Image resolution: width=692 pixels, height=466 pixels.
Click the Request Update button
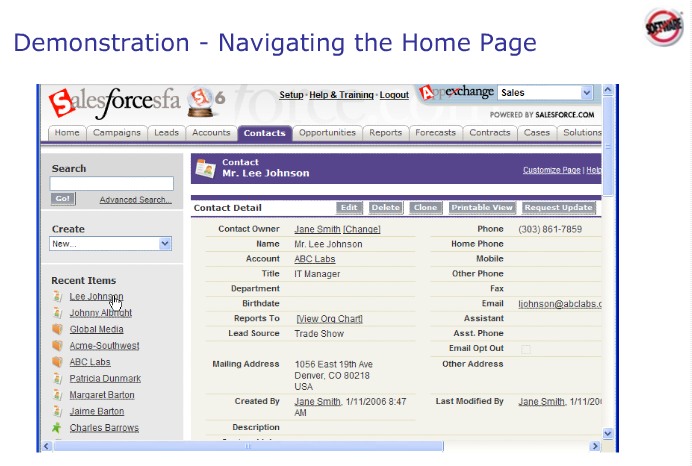click(x=558, y=208)
